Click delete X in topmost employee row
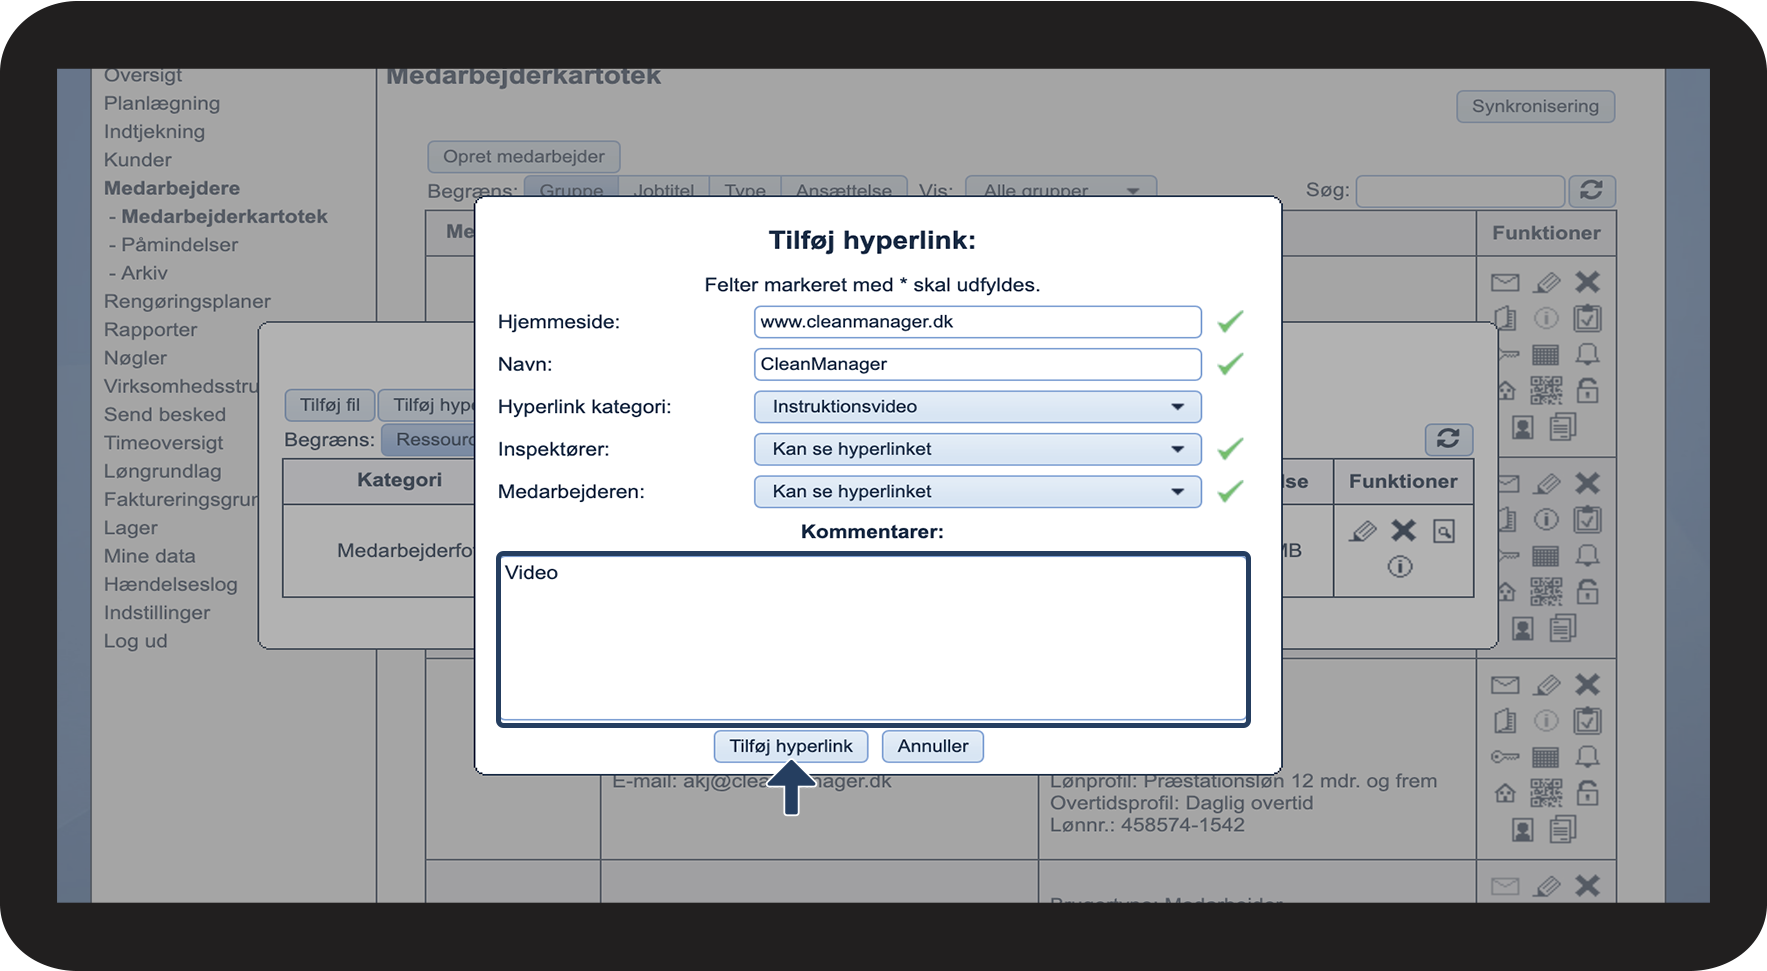Screen dimensions: 1767x971 [x=1588, y=282]
